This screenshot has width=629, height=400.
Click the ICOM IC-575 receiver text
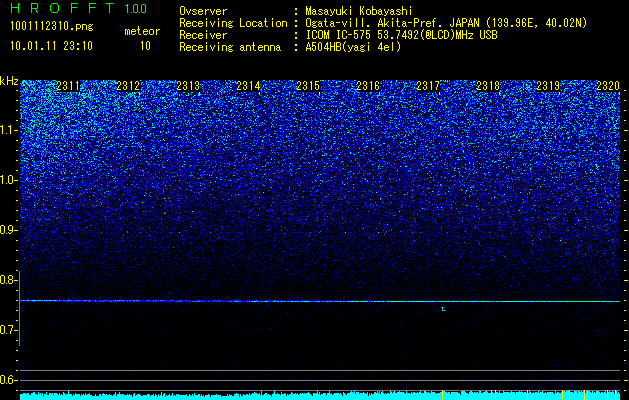(401, 36)
